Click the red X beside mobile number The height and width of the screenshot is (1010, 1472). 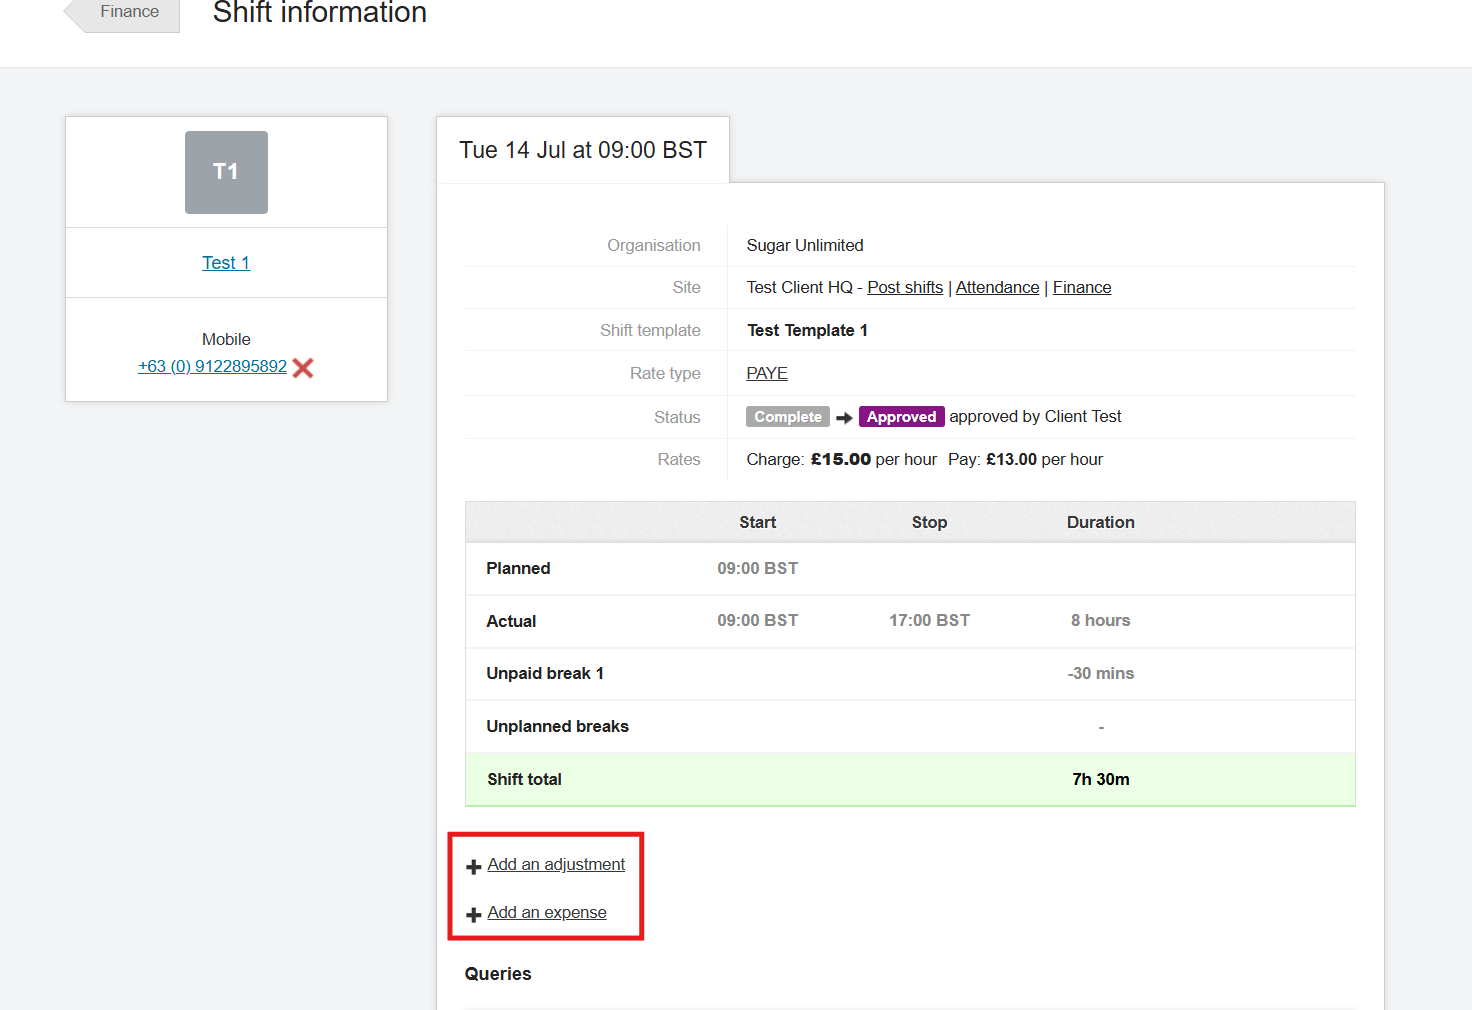click(303, 368)
